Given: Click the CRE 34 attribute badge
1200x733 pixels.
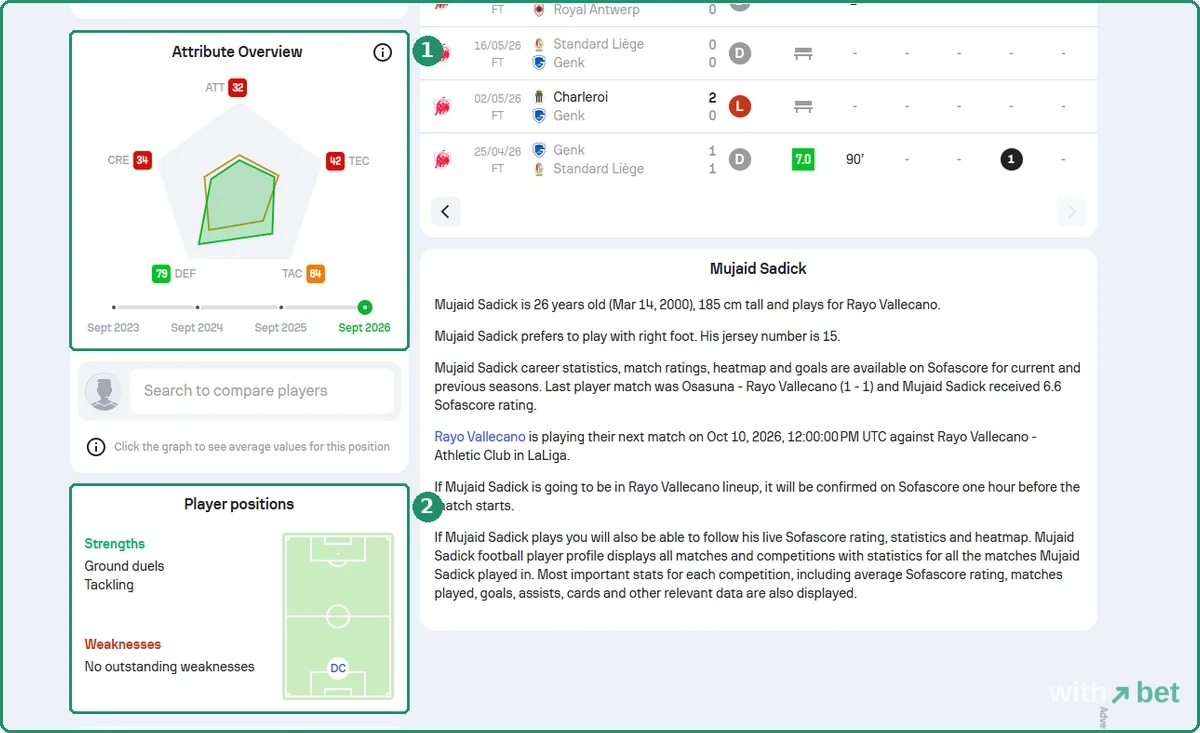Looking at the screenshot, I should 142,160.
